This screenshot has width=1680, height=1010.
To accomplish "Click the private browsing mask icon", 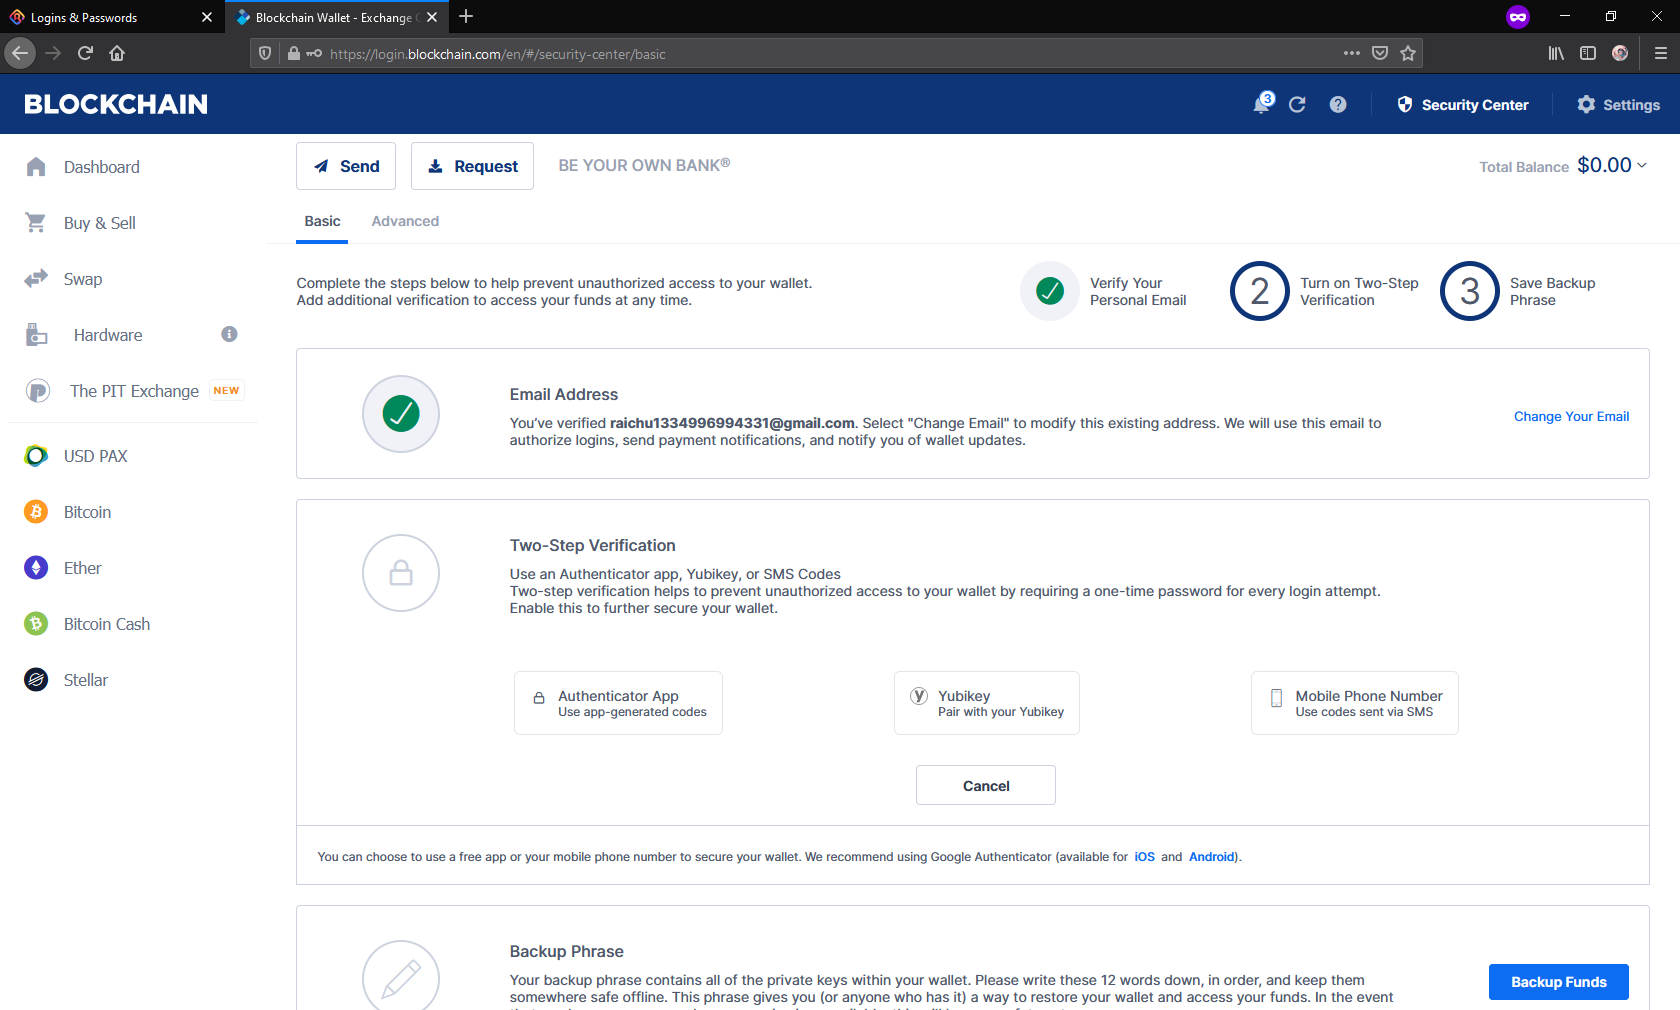I will pyautogui.click(x=1518, y=17).
